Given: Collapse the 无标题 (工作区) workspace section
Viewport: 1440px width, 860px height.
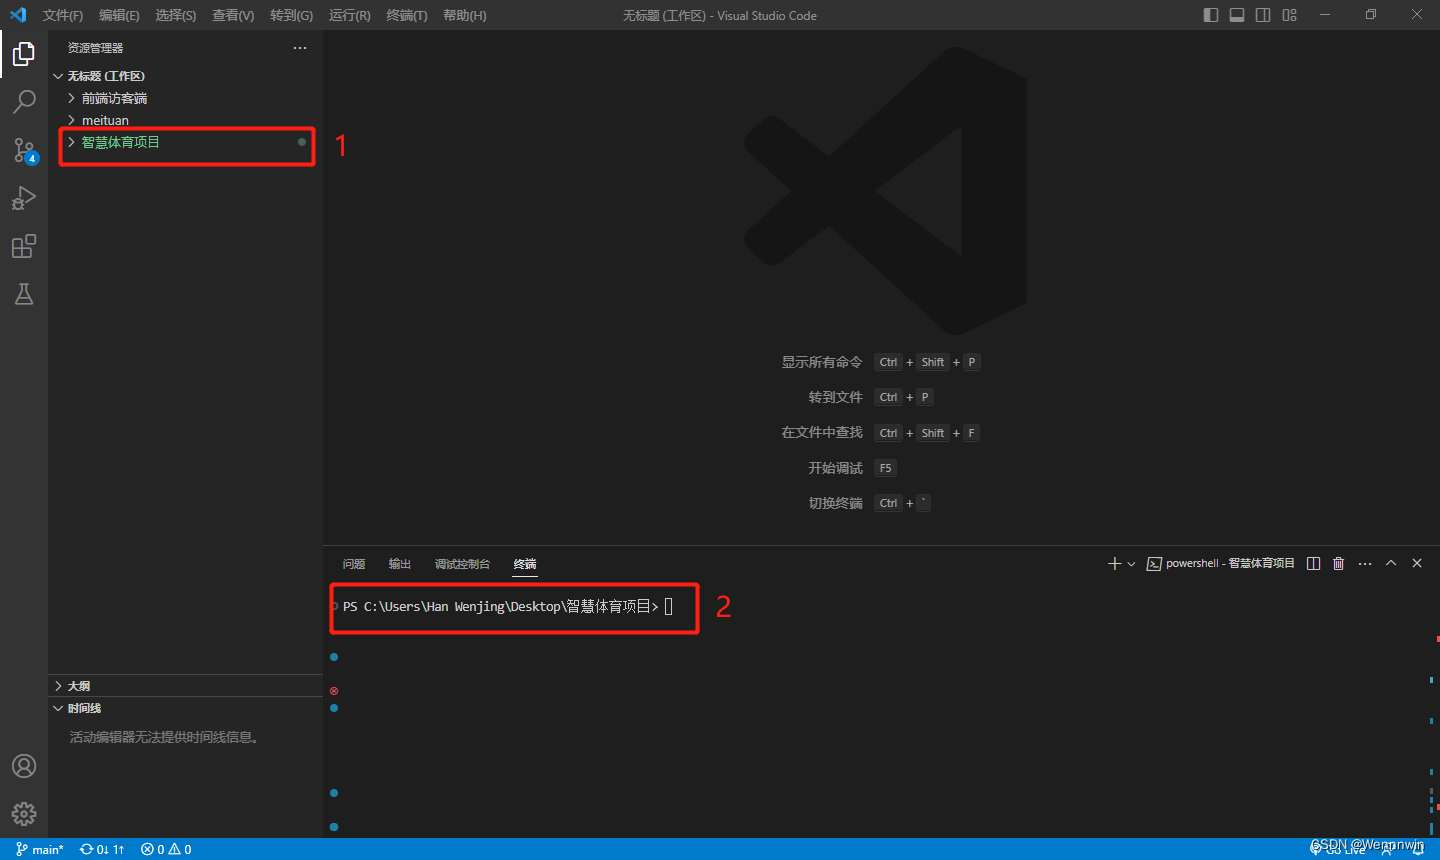Looking at the screenshot, I should [x=185, y=76].
